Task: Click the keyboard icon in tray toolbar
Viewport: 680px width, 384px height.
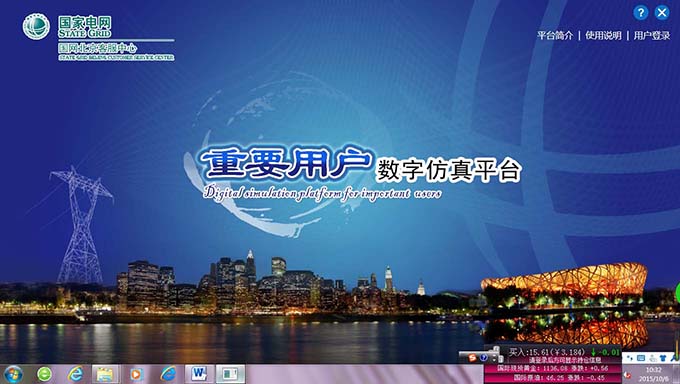Action: [x=641, y=358]
